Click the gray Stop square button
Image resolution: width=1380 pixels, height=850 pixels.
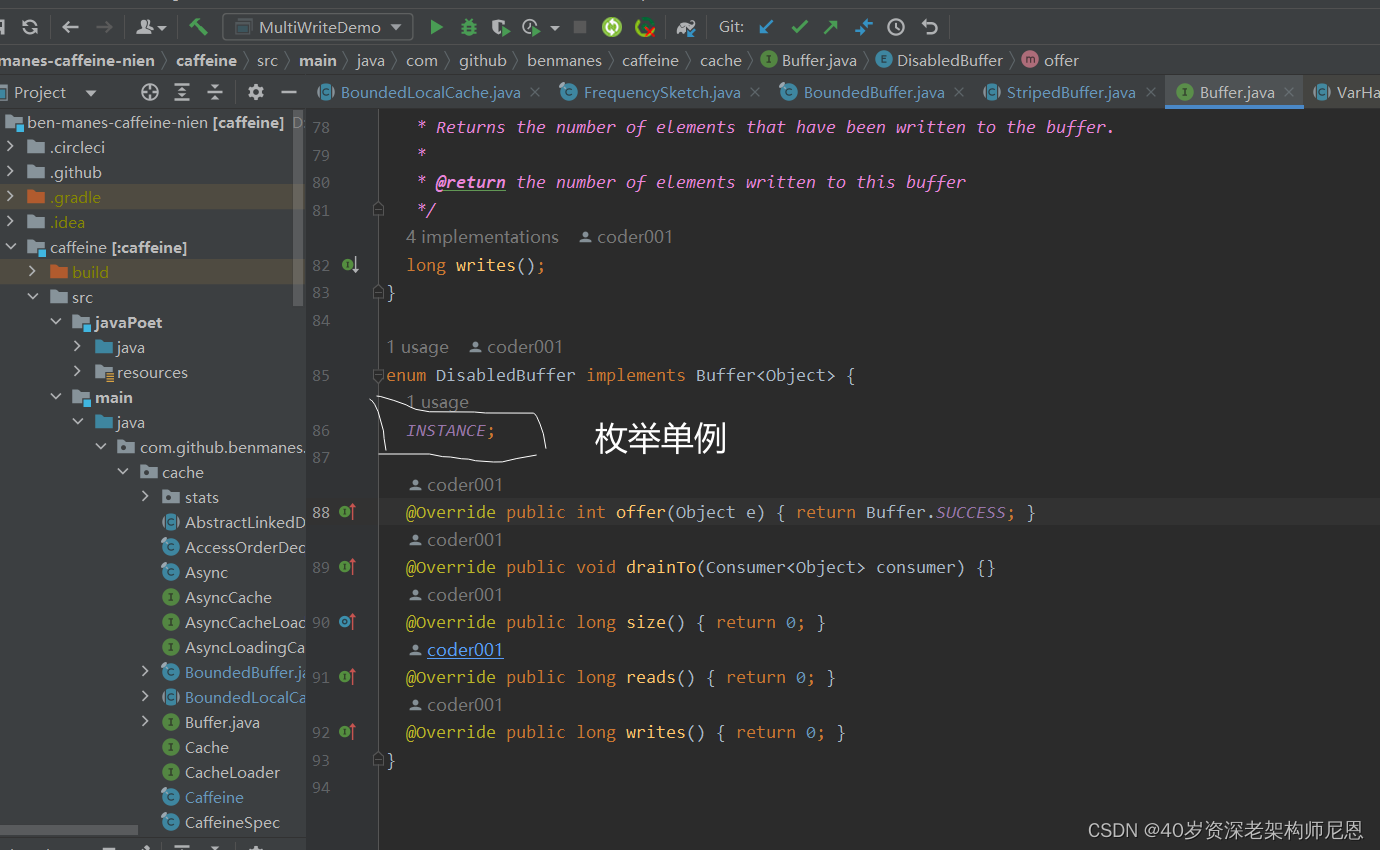(x=580, y=27)
